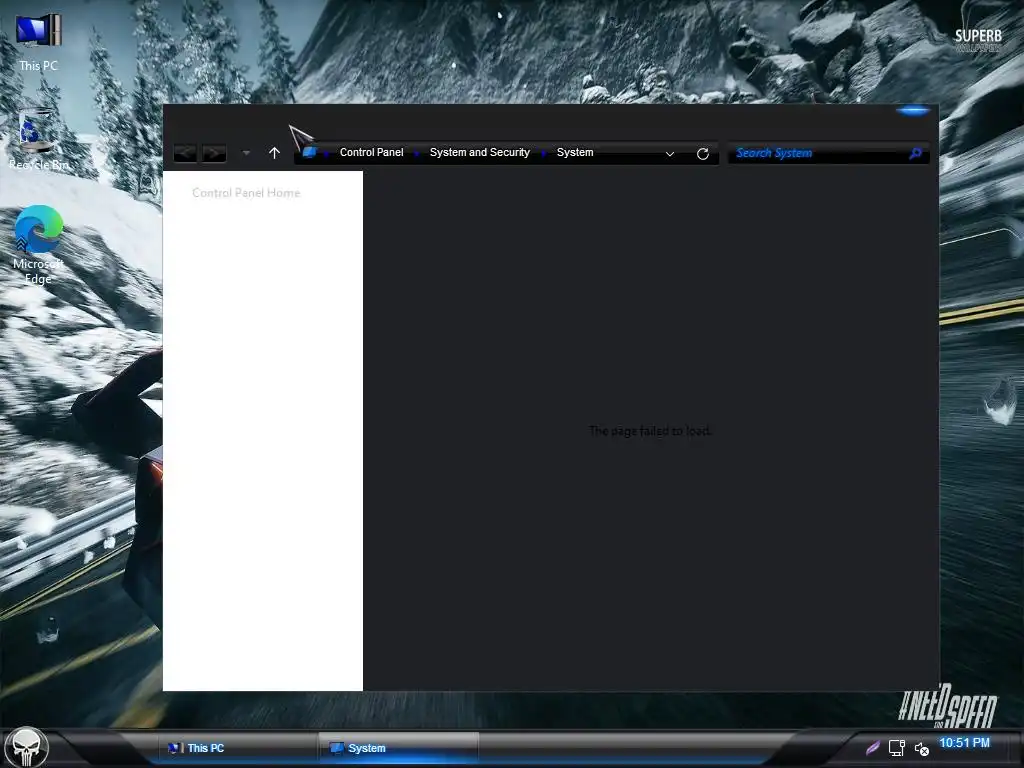The image size is (1024, 768).
Task: Open the 10:51 PM clock
Action: (965, 743)
